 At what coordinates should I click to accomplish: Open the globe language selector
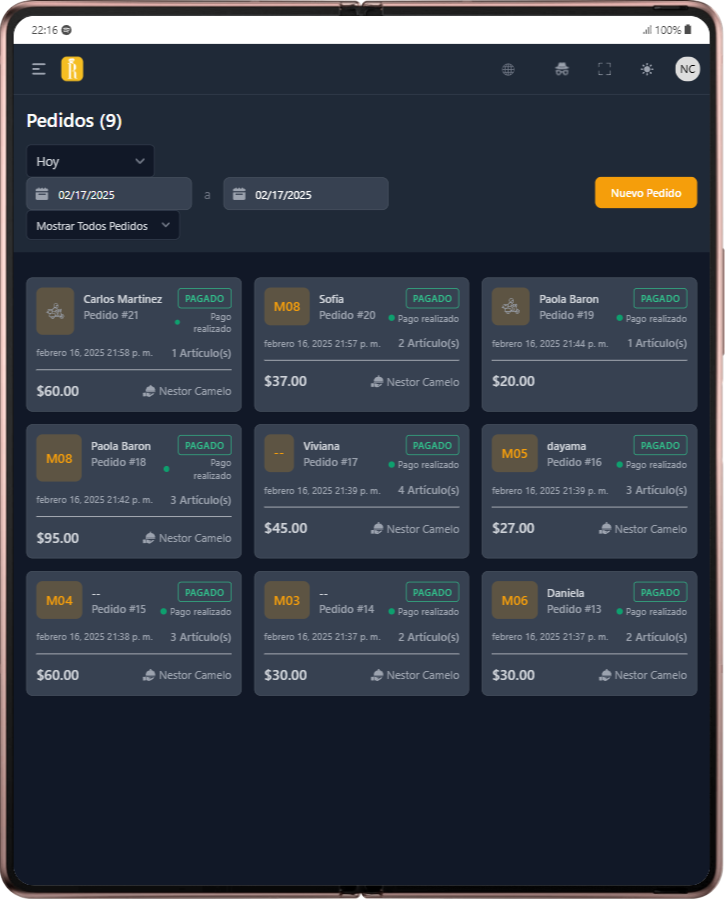click(508, 69)
